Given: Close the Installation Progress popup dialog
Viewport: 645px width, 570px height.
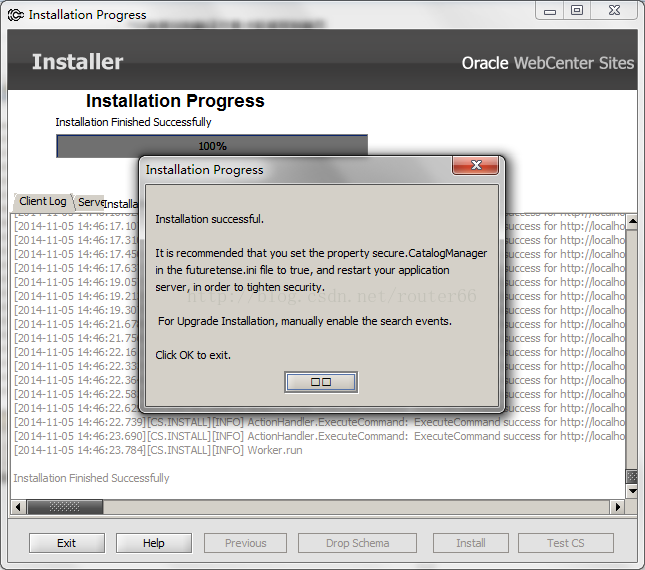Looking at the screenshot, I should click(476, 165).
